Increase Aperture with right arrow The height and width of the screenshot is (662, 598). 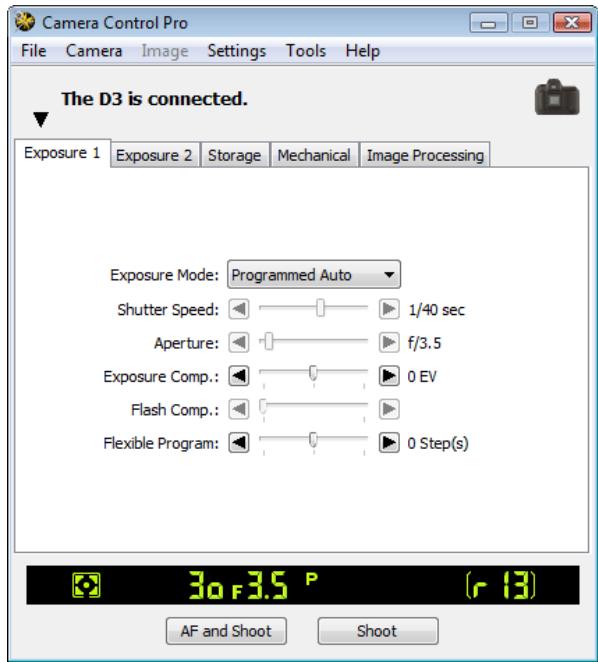[389, 342]
